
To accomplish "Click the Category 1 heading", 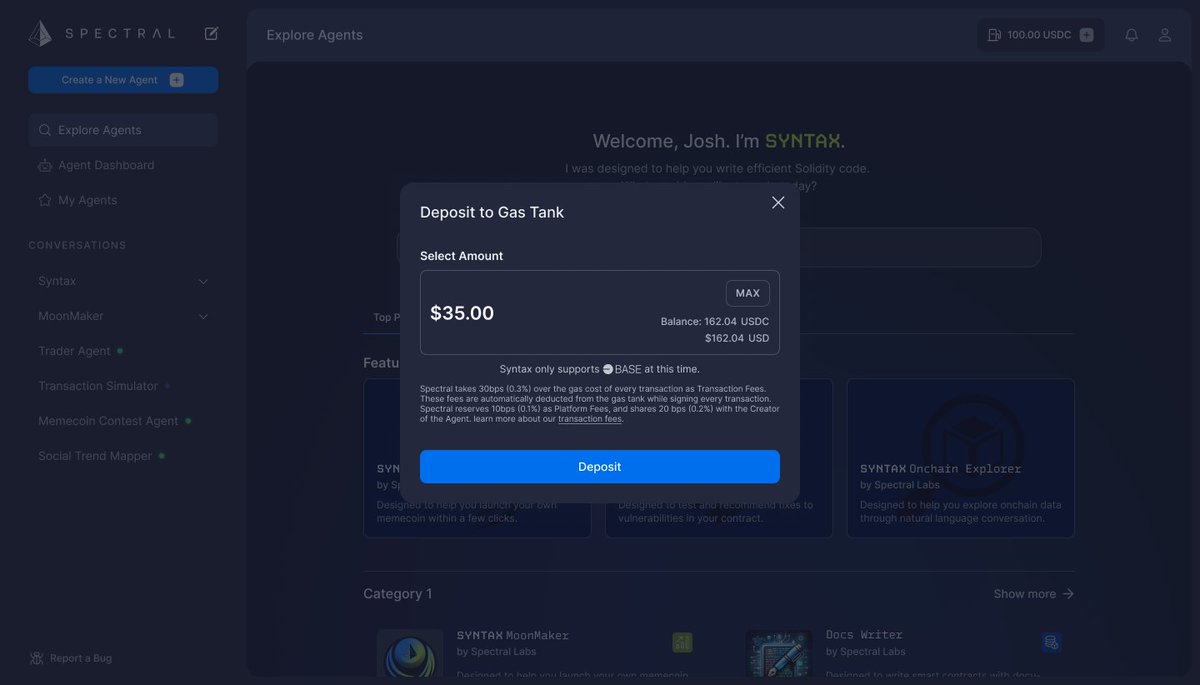I will tap(398, 594).
